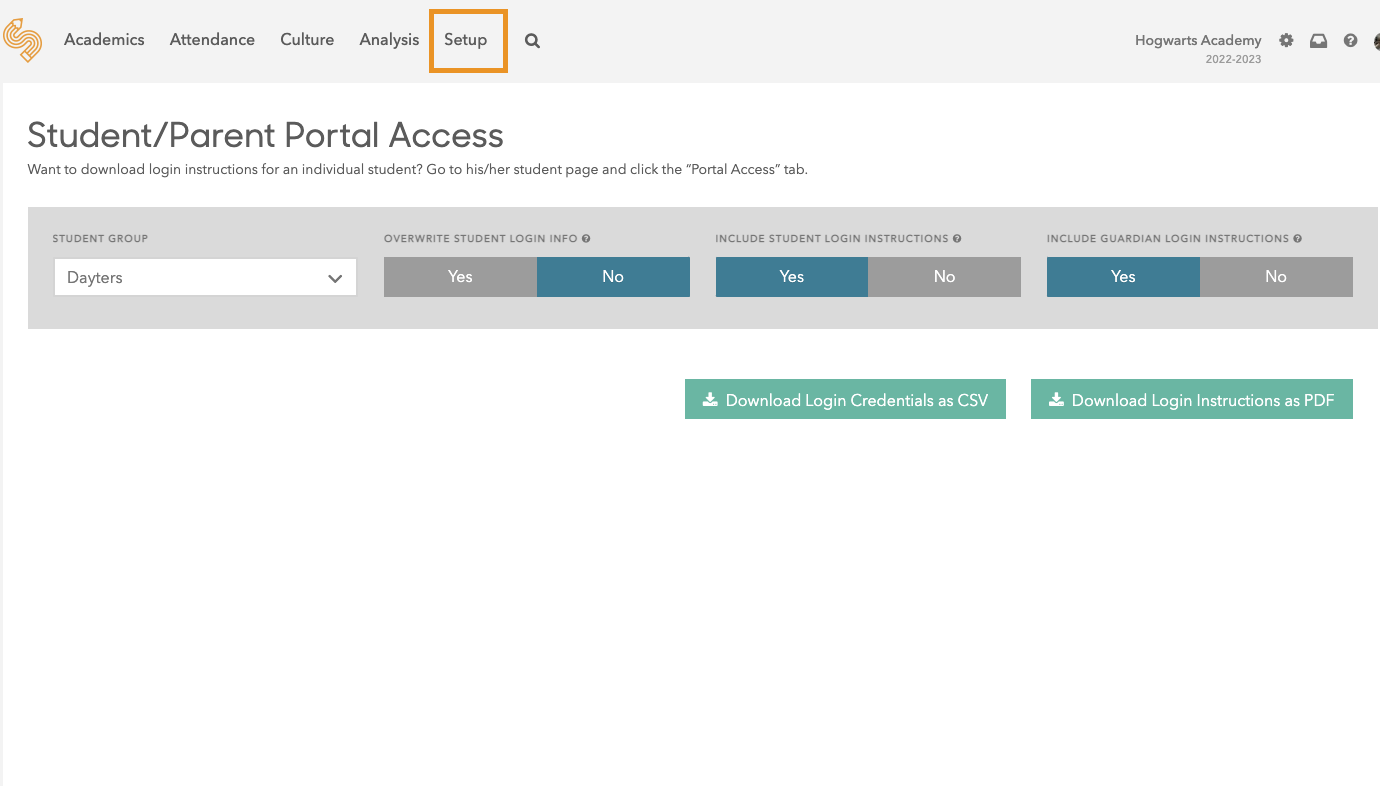Download Login Instructions as PDF
1380x786 pixels.
point(1191,400)
